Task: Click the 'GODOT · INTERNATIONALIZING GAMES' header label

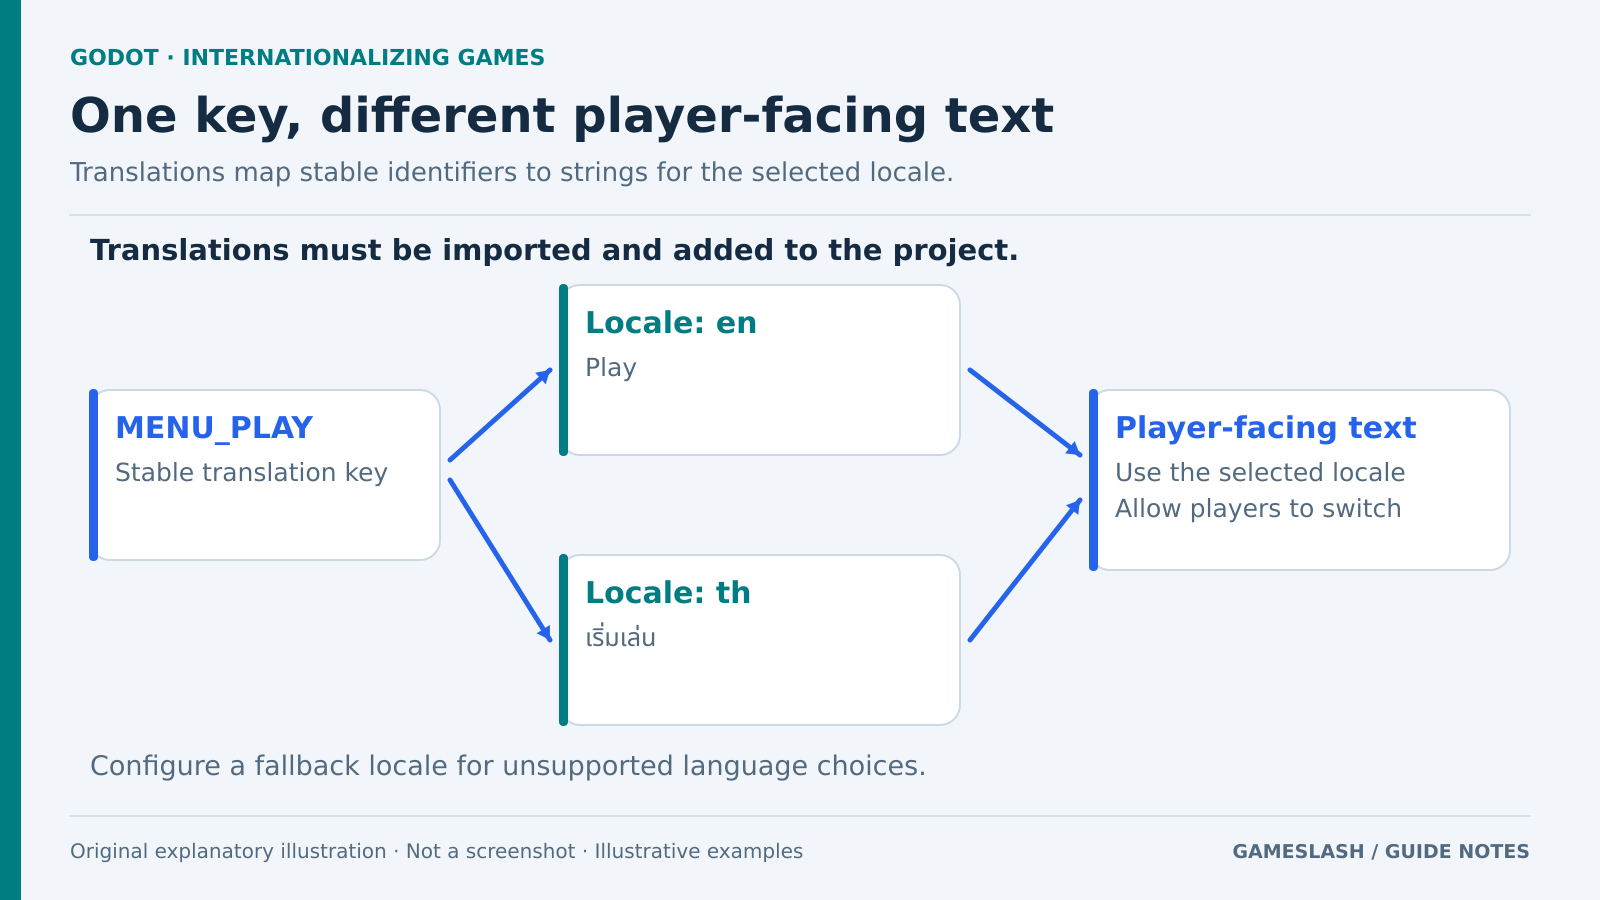Action: click(307, 58)
